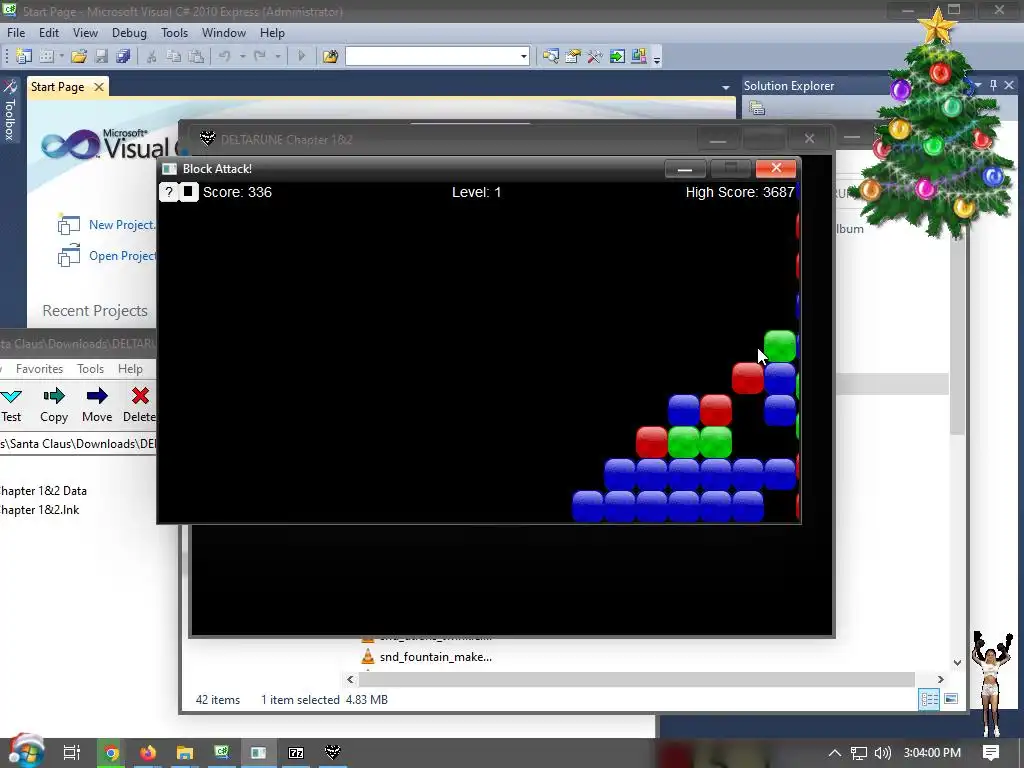This screenshot has width=1024, height=768.
Task: Click the New Project link on Start Page
Action: coord(122,225)
